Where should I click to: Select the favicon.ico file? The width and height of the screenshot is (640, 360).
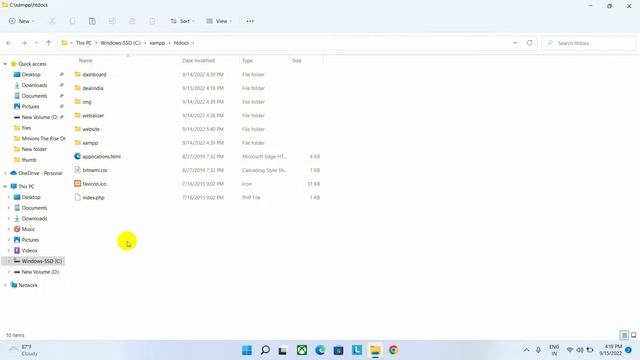[x=94, y=184]
